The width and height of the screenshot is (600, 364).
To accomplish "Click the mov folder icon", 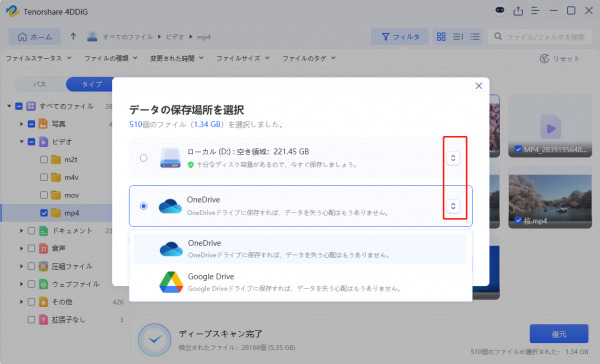I will 56,195.
